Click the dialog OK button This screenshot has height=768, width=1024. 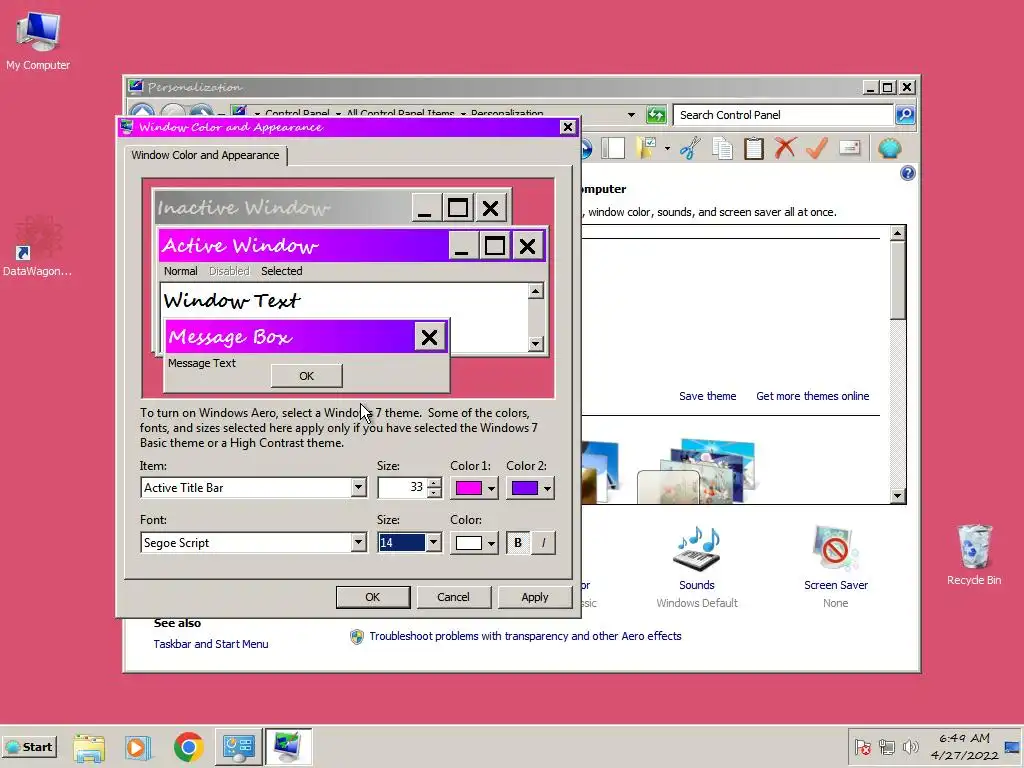coord(373,597)
